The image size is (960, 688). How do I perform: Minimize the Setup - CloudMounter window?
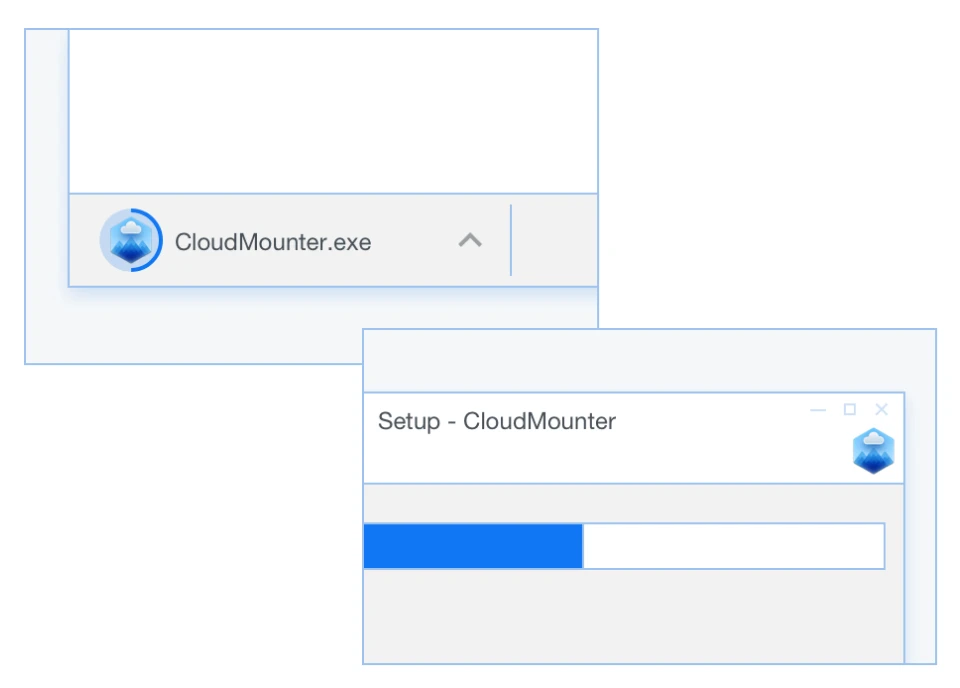pyautogui.click(x=818, y=409)
